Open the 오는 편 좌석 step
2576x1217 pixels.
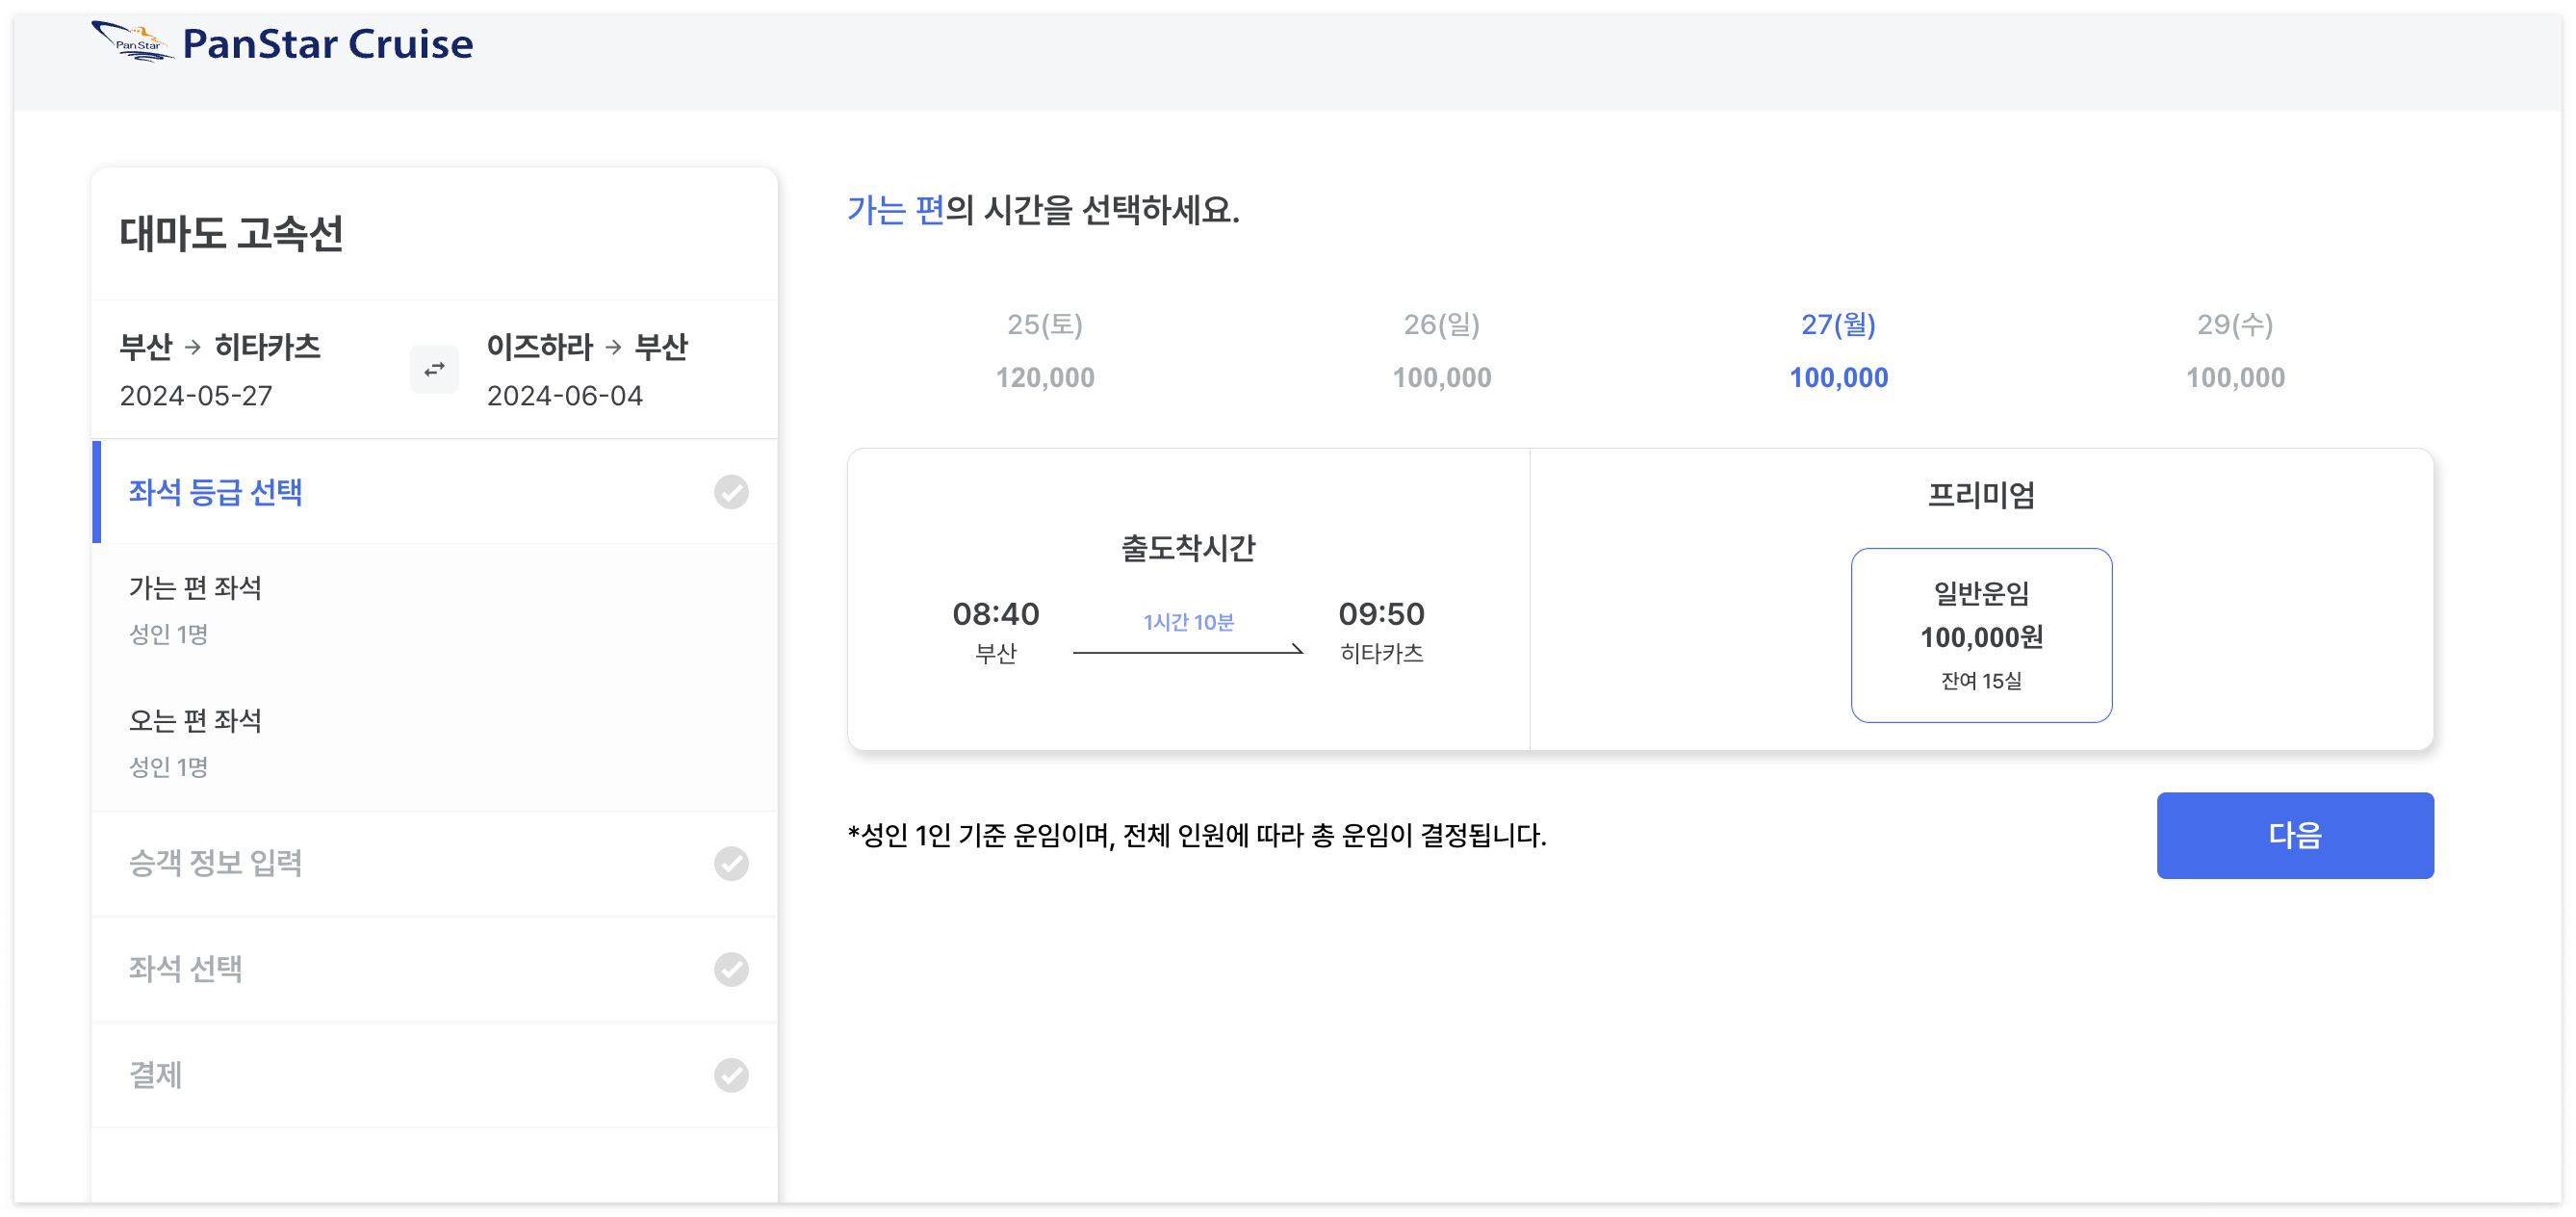tap(196, 720)
